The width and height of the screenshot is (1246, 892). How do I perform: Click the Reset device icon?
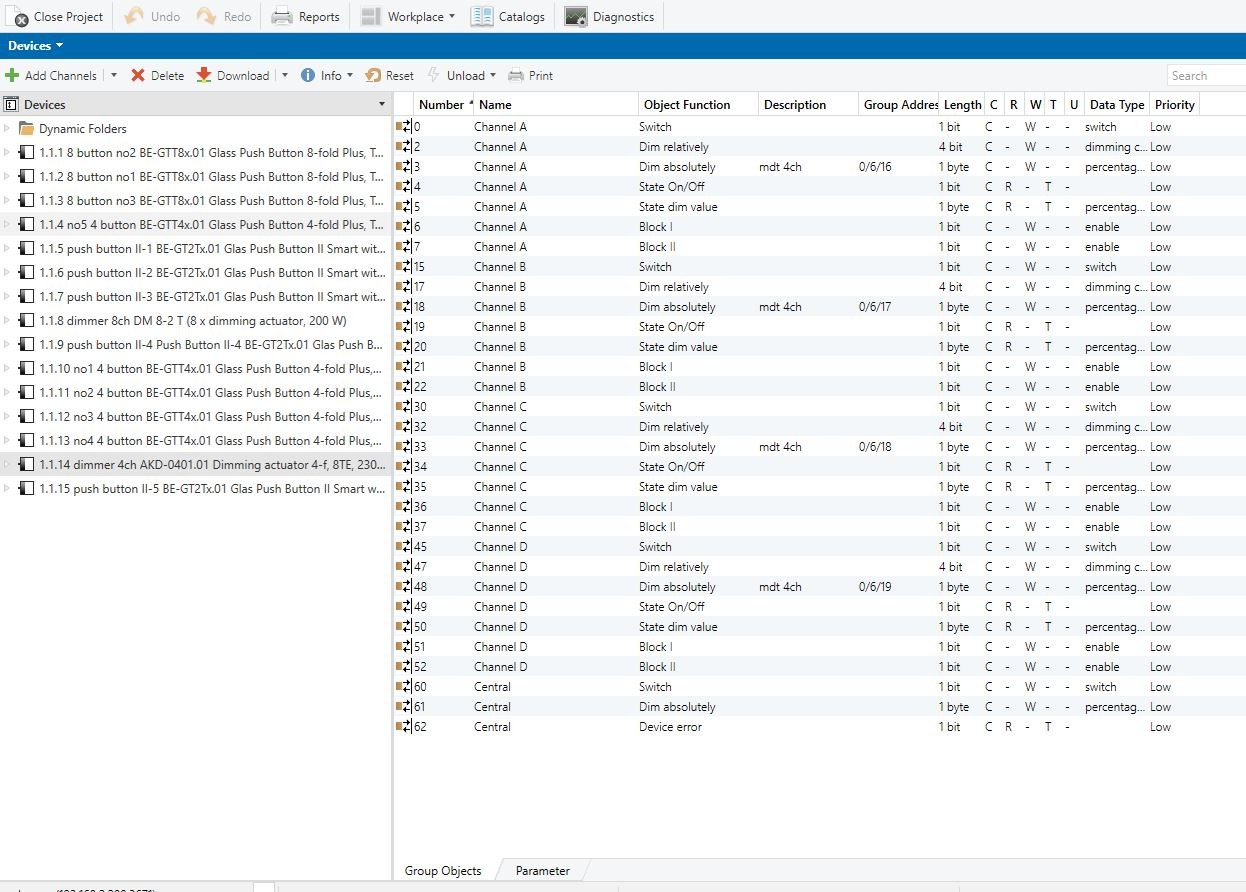tap(373, 76)
